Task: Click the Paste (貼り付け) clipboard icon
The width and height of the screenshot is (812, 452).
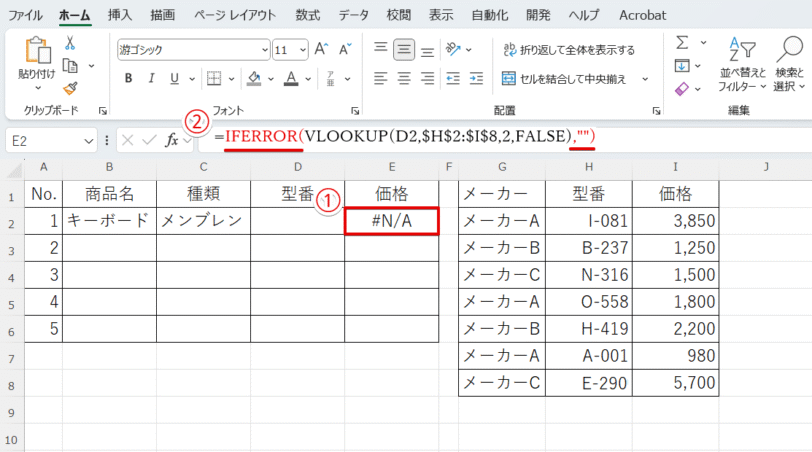Action: click(x=37, y=51)
